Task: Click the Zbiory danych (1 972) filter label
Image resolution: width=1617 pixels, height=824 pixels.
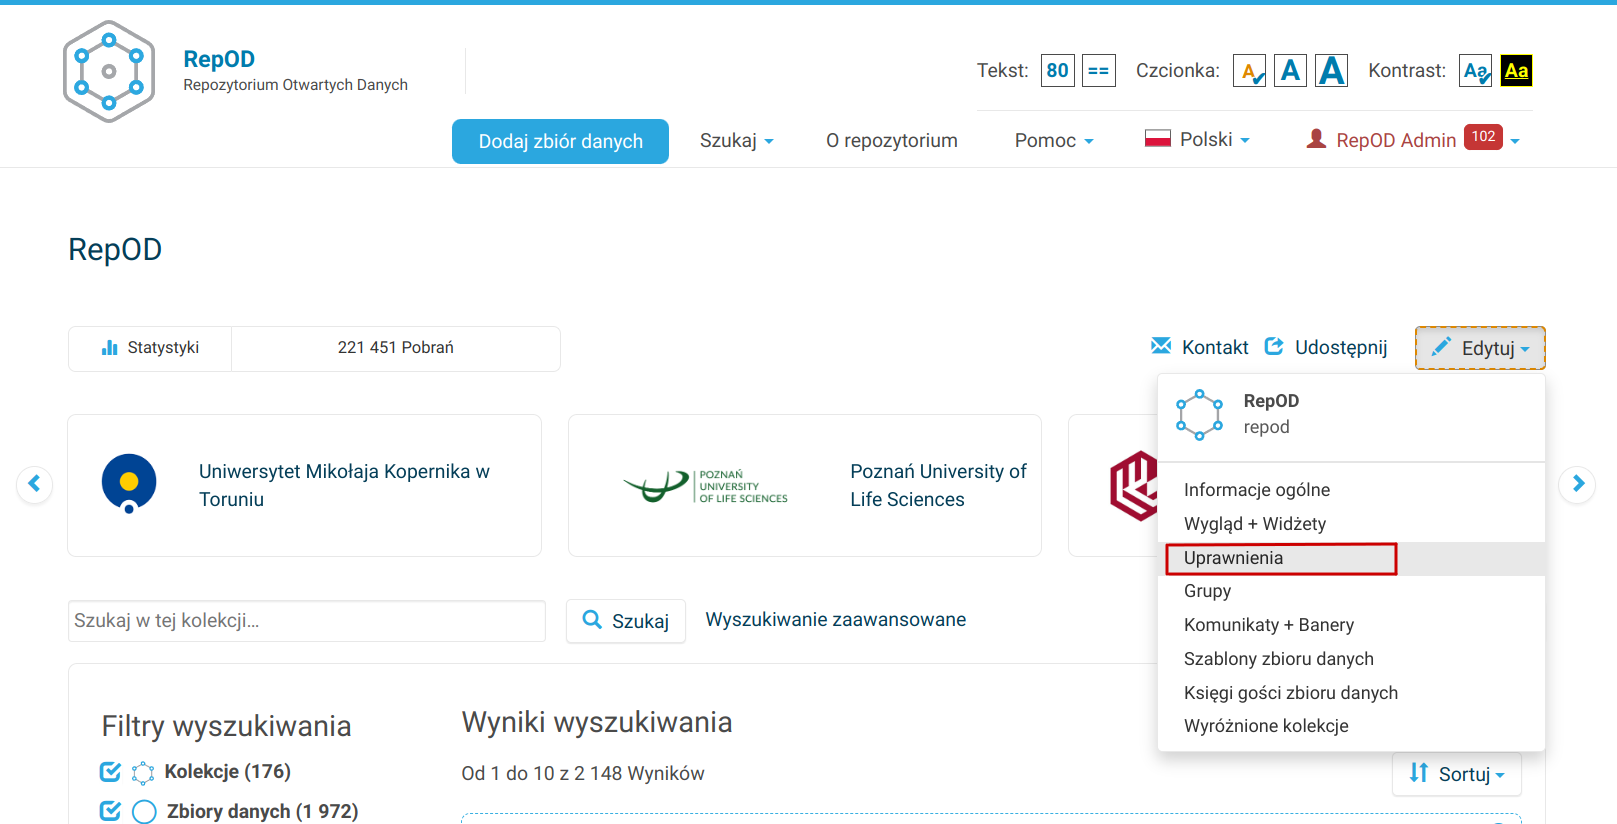Action: (262, 811)
